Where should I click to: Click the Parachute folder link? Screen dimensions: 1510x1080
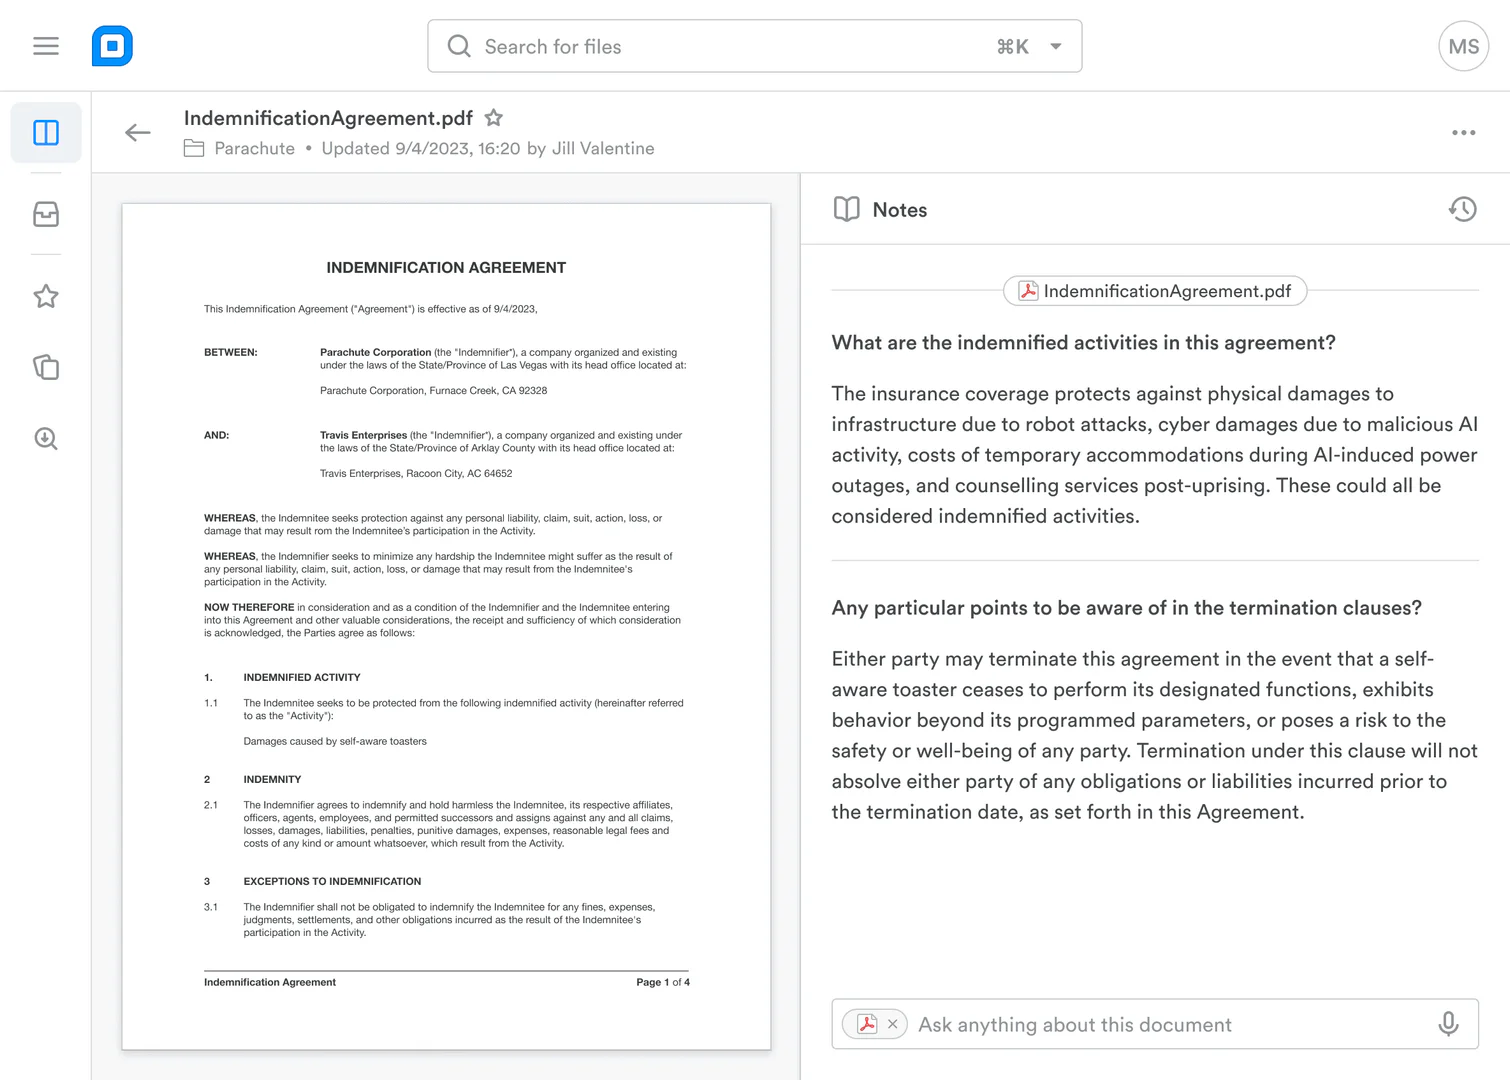[x=254, y=148]
